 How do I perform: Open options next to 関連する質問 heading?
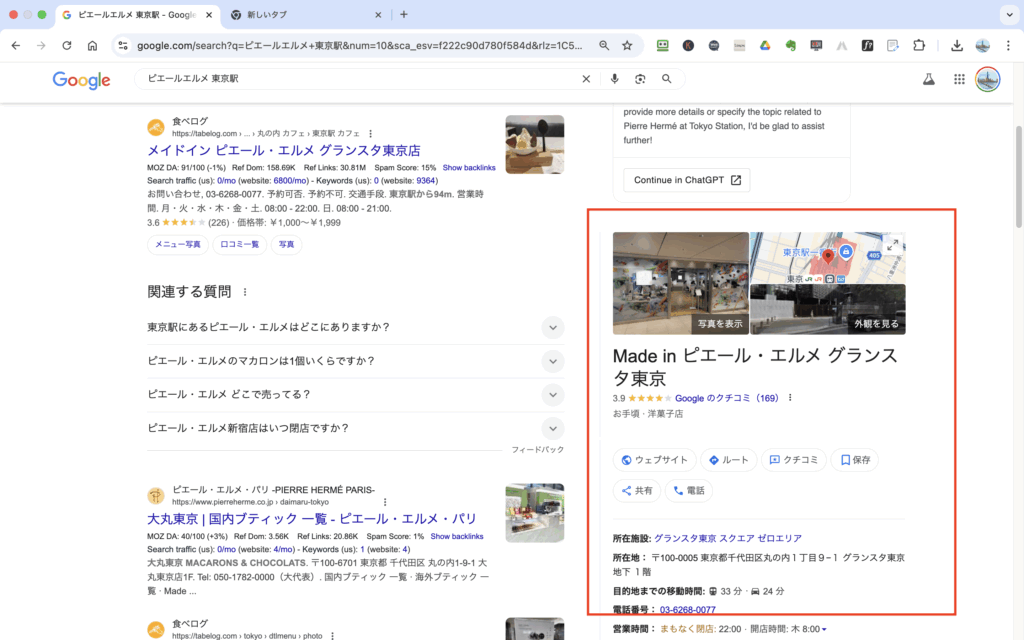(245, 292)
